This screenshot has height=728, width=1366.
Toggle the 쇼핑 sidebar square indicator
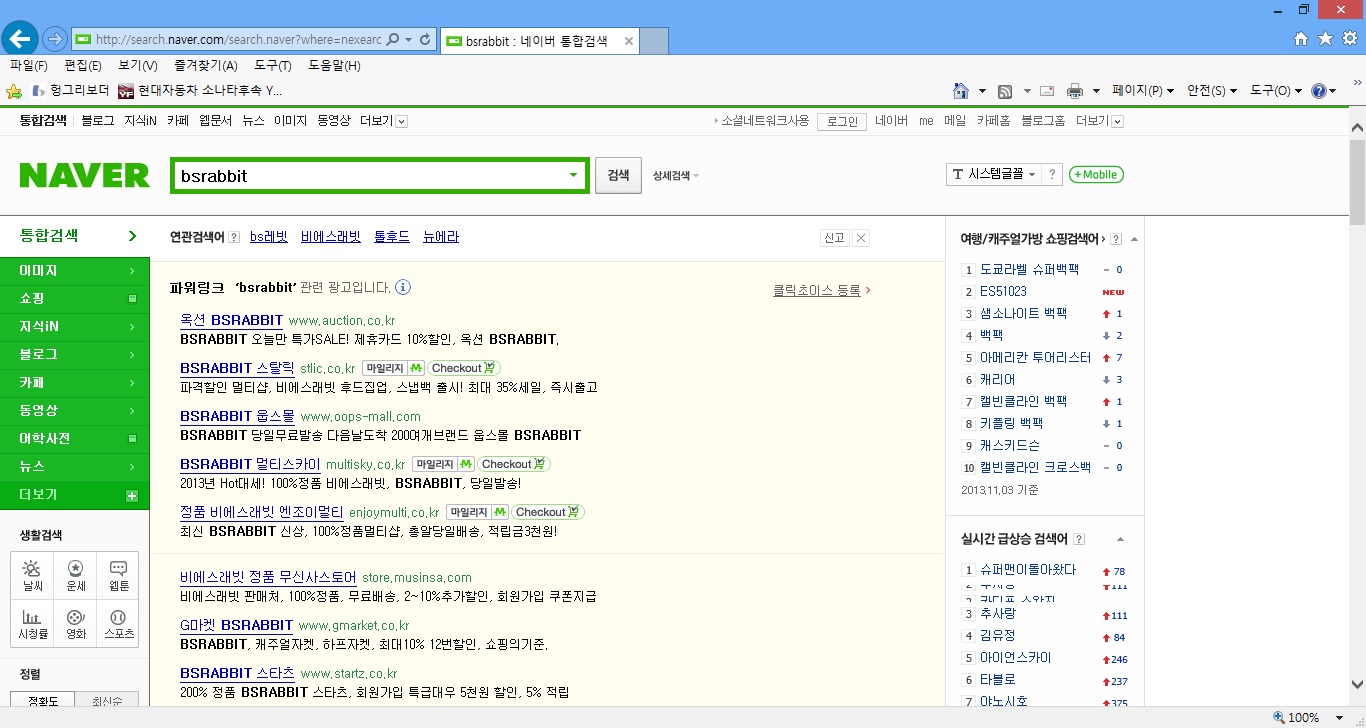[x=132, y=299]
